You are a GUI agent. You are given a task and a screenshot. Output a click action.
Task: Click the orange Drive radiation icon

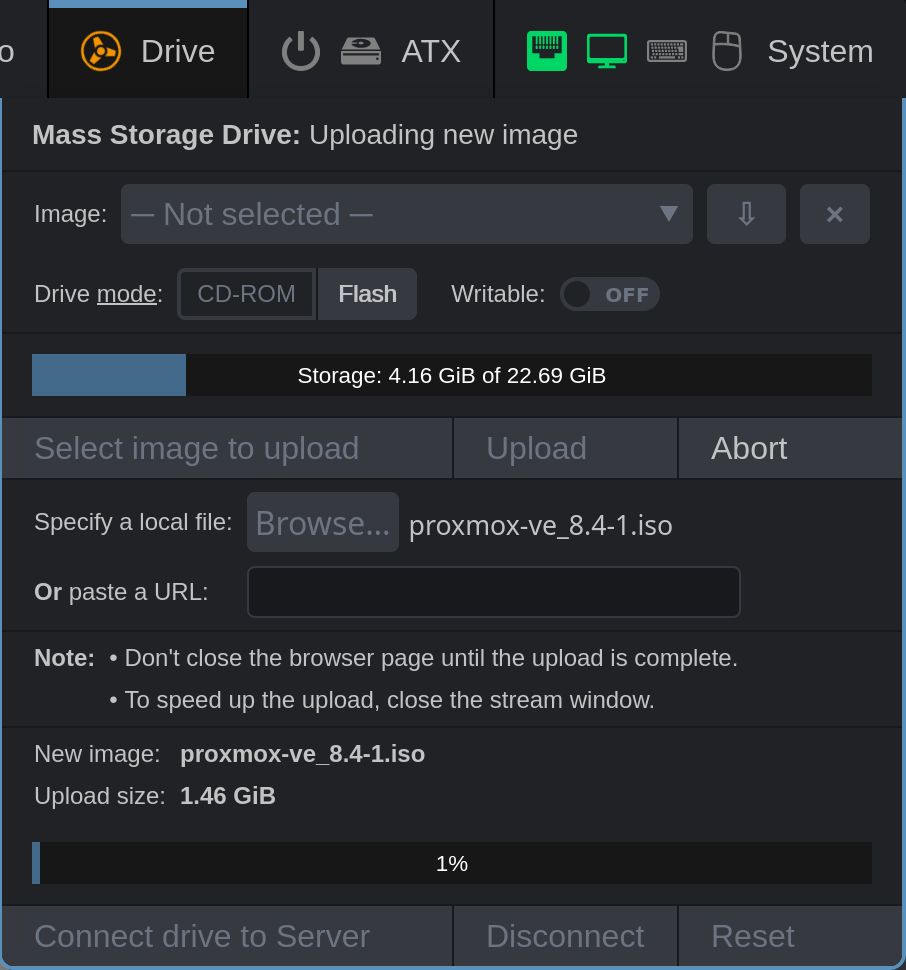coord(101,51)
